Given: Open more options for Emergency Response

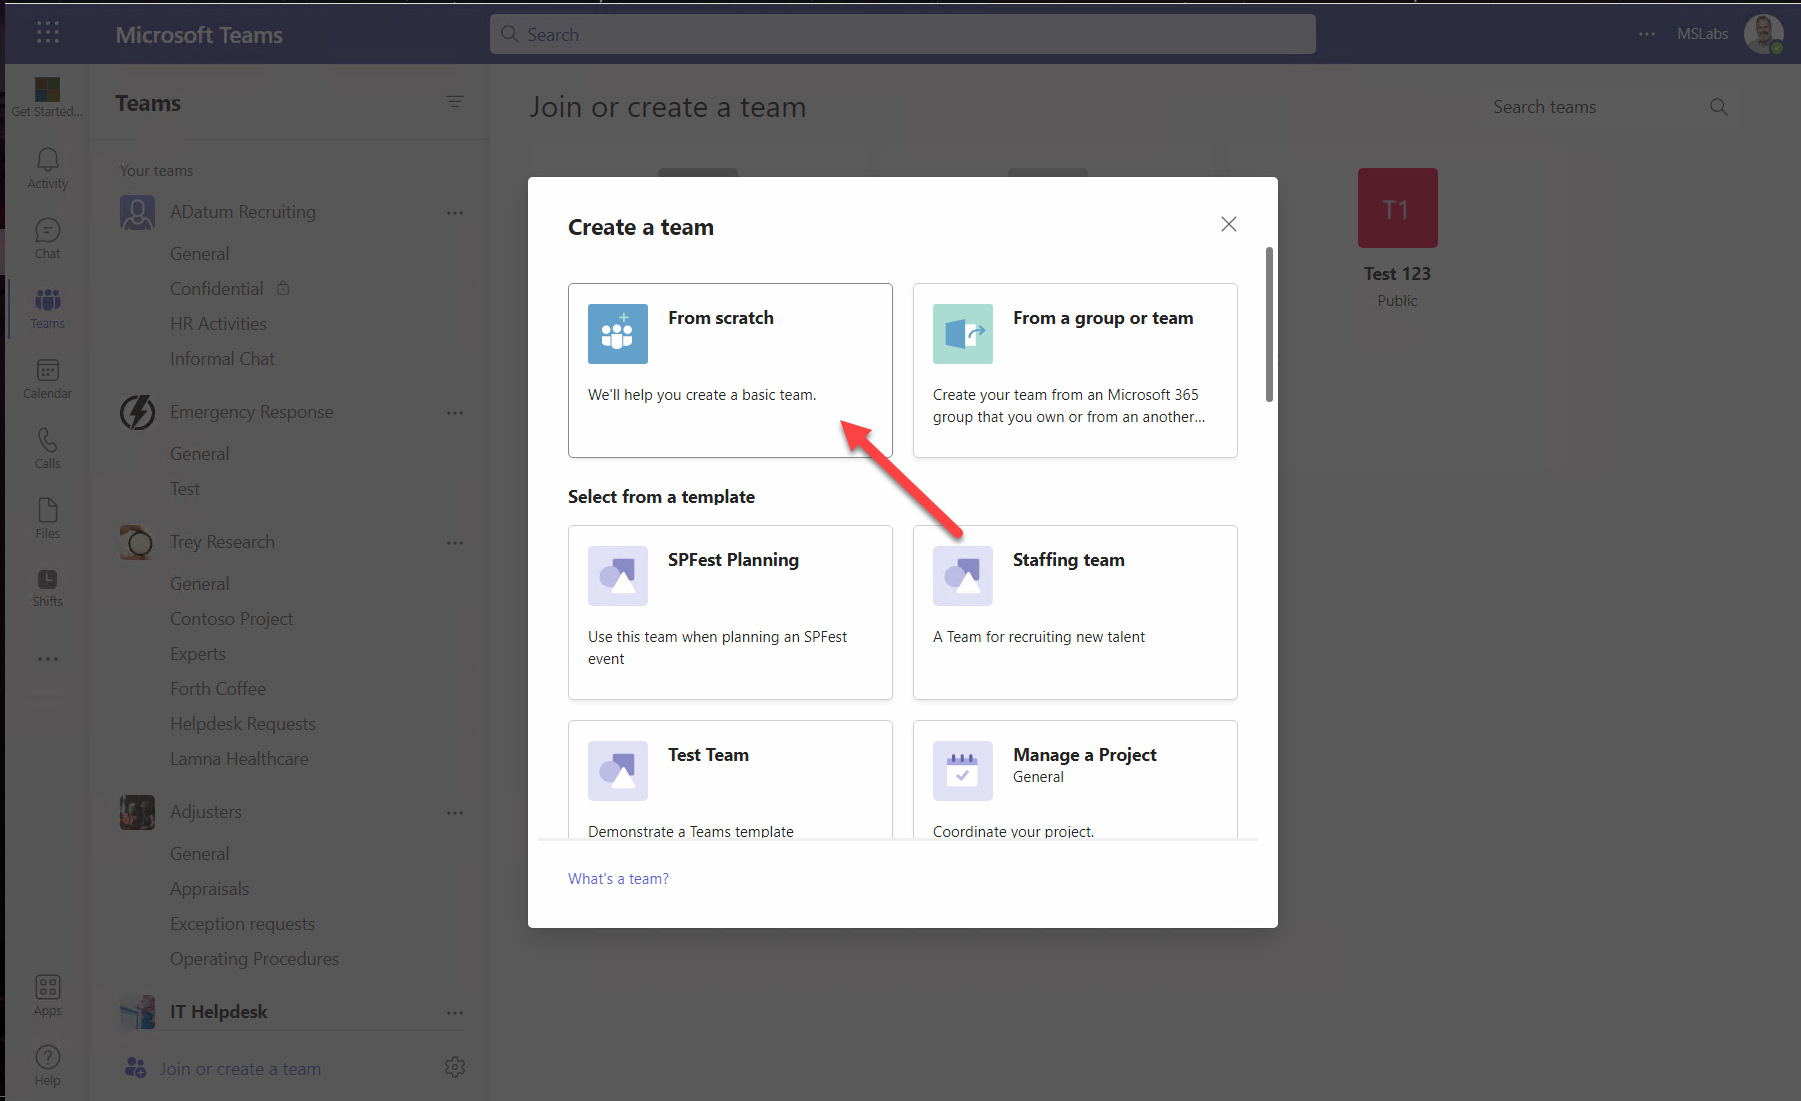Looking at the screenshot, I should [455, 412].
